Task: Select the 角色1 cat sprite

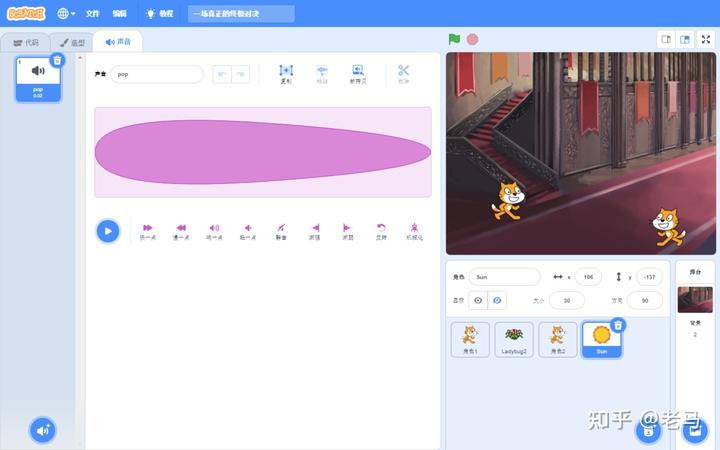Action: [x=470, y=339]
